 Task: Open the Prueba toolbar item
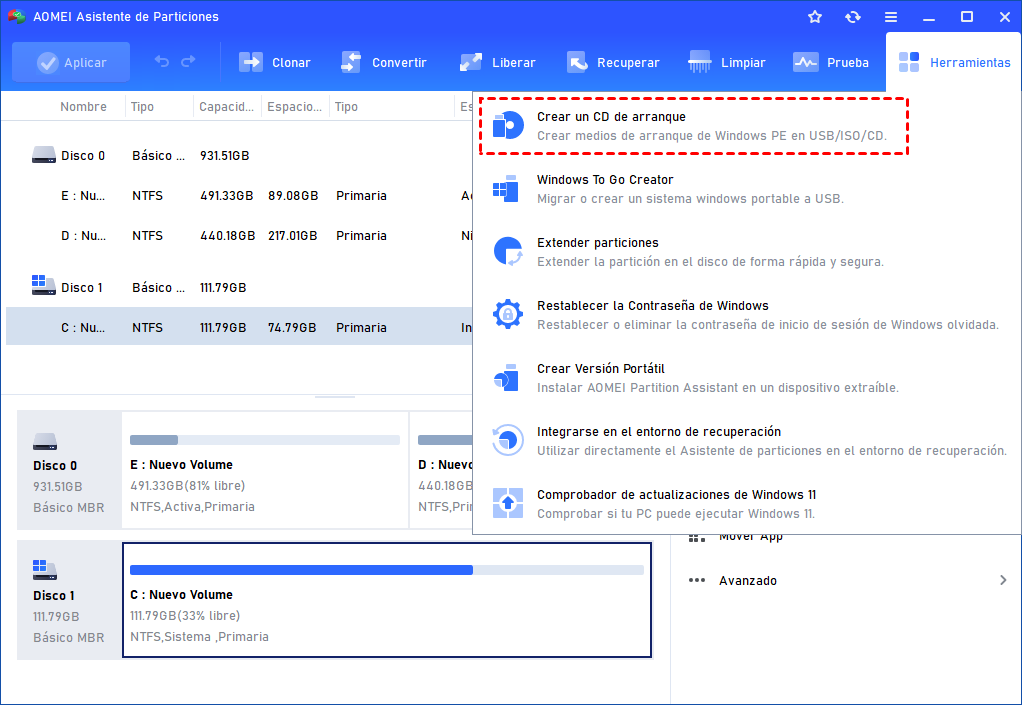(831, 63)
